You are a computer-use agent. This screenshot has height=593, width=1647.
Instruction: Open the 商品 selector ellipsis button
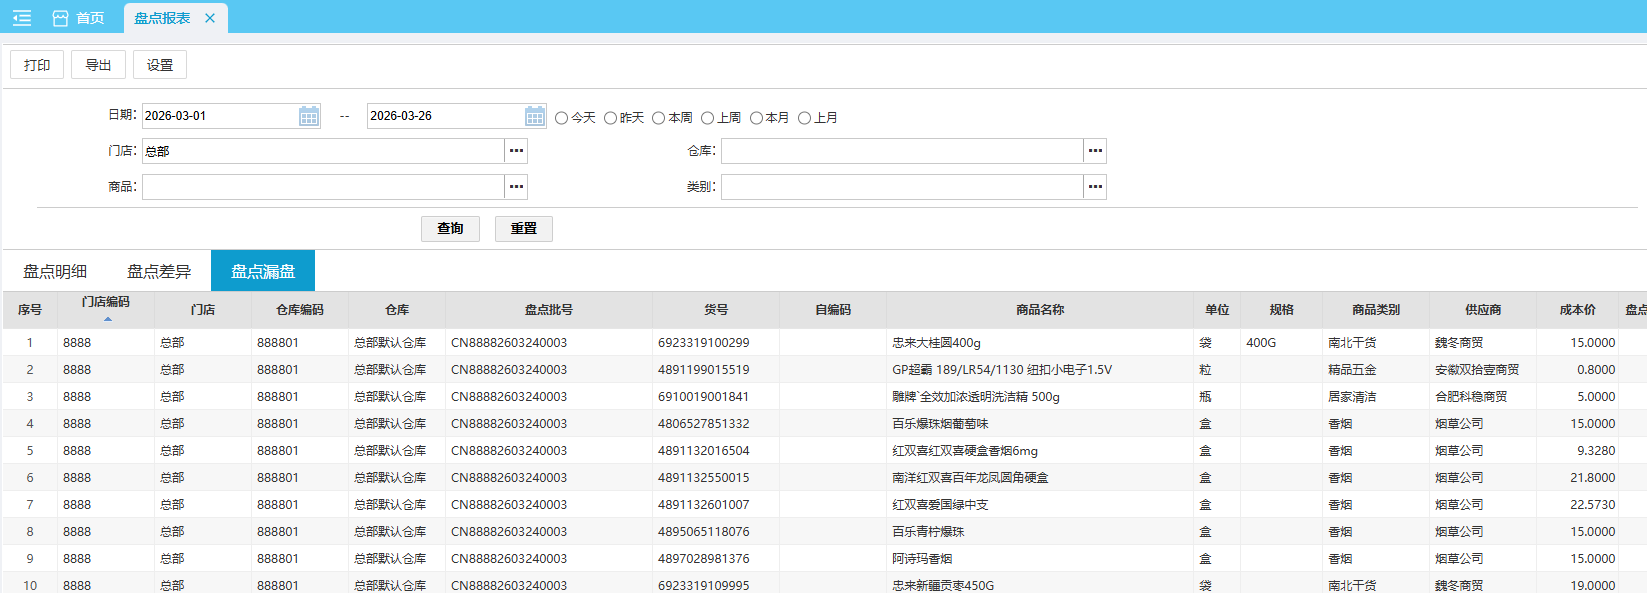[x=516, y=187]
